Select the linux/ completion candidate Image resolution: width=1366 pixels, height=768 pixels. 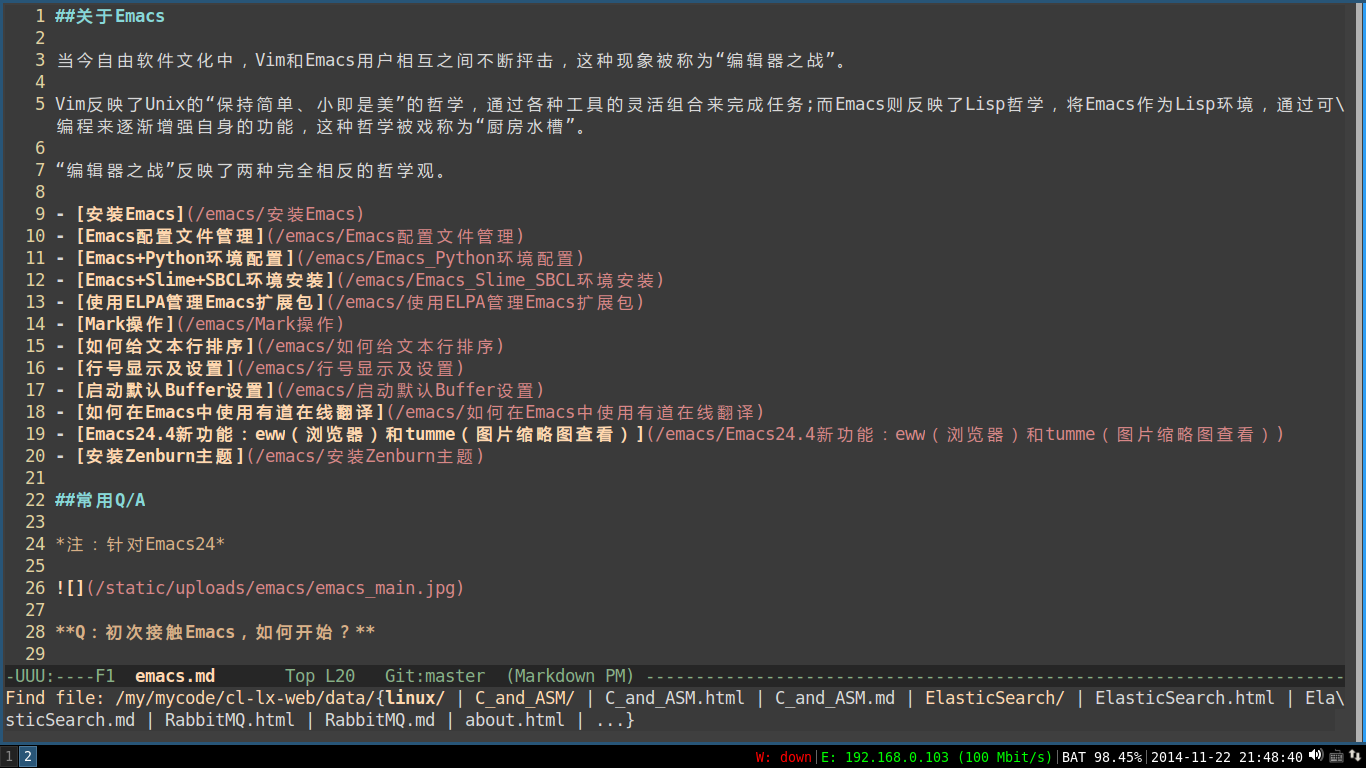tap(415, 698)
